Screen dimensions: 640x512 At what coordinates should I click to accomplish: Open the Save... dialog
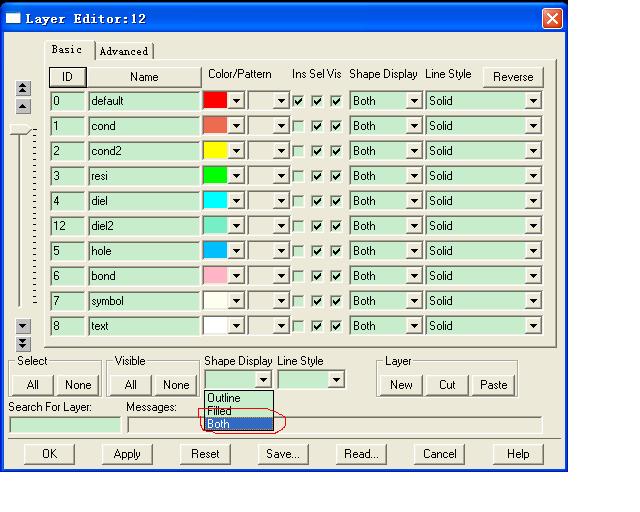(x=283, y=454)
